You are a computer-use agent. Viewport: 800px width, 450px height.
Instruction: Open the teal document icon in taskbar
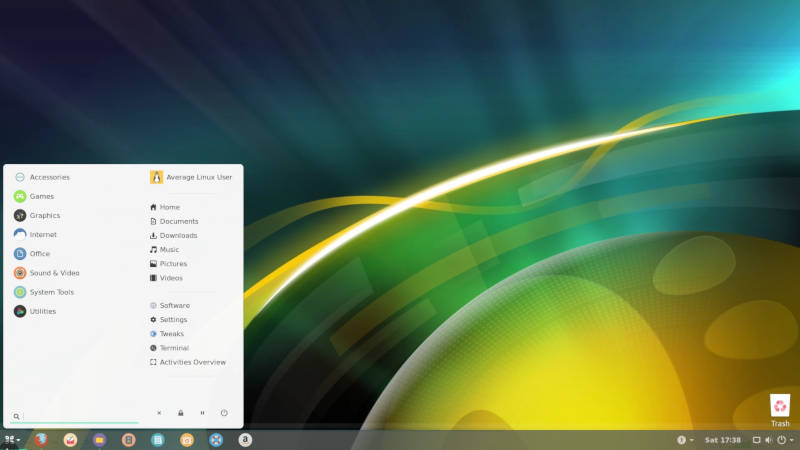point(158,440)
